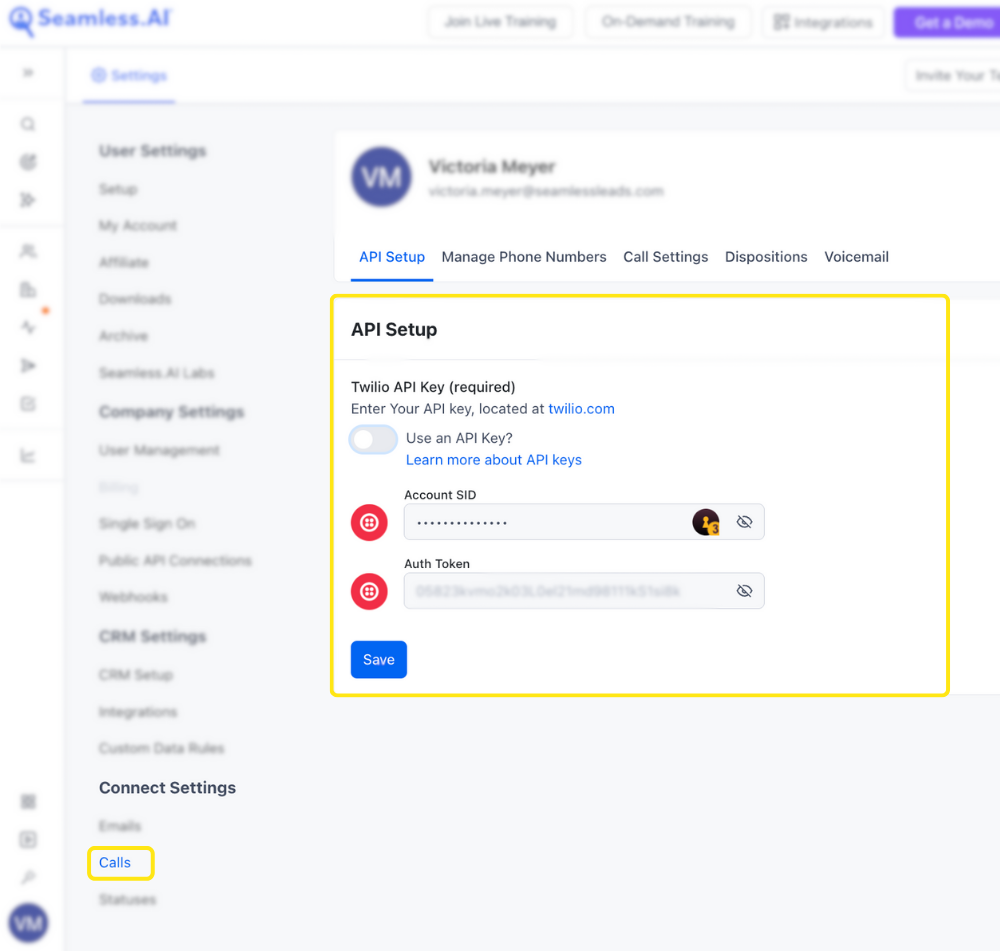1000x951 pixels.
Task: Open My Account settings
Action: pos(138,226)
